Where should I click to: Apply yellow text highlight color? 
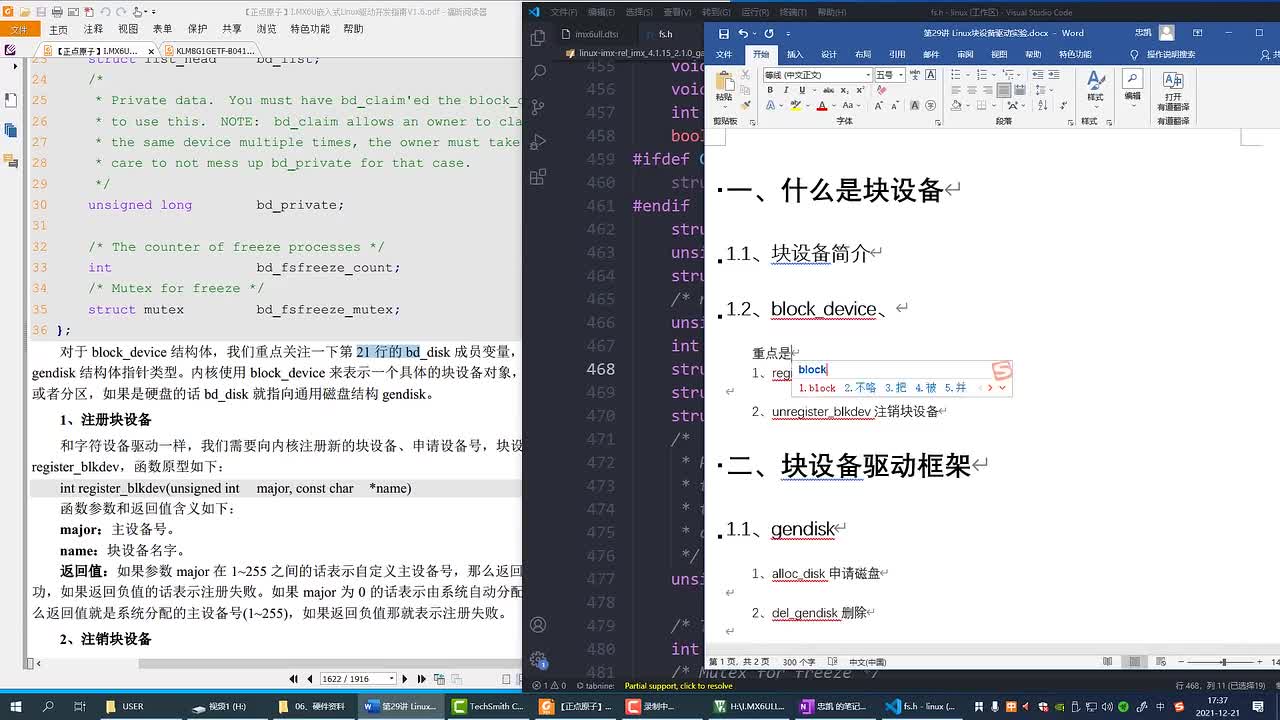click(795, 105)
